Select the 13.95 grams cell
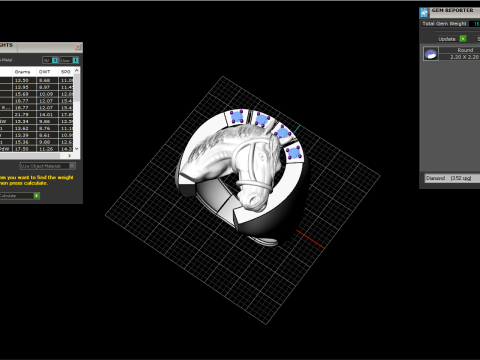The width and height of the screenshot is (480, 360). click(x=24, y=87)
